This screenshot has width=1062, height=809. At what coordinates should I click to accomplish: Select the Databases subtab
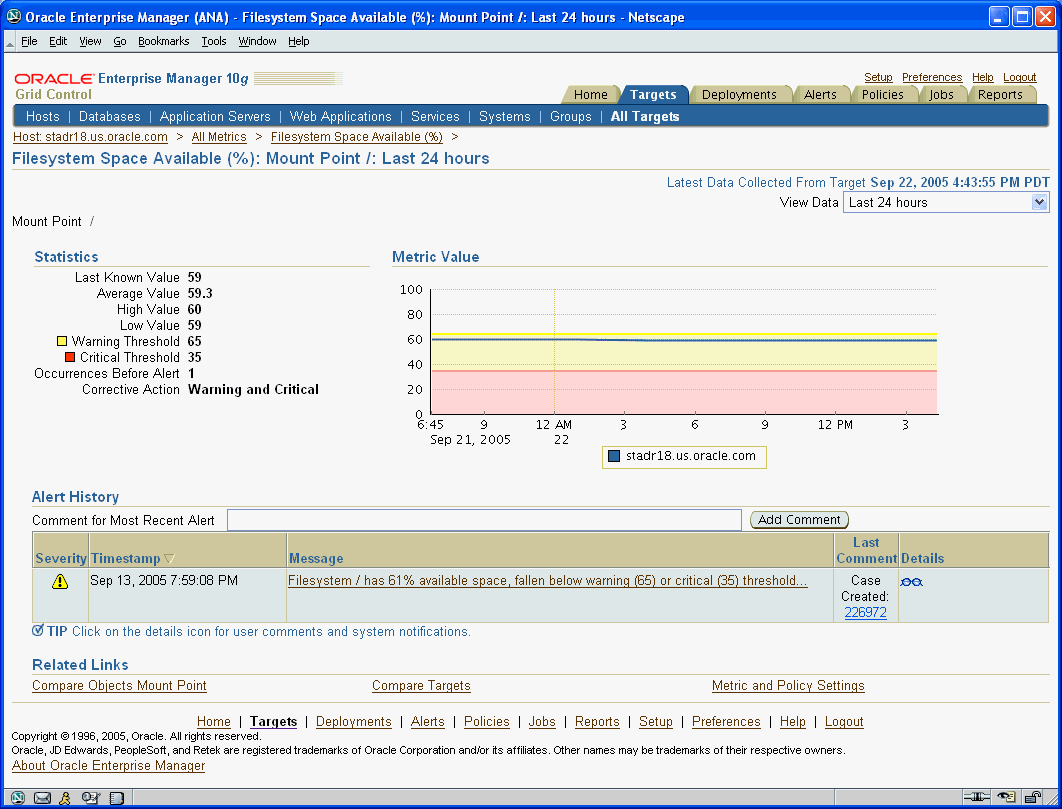coord(109,116)
